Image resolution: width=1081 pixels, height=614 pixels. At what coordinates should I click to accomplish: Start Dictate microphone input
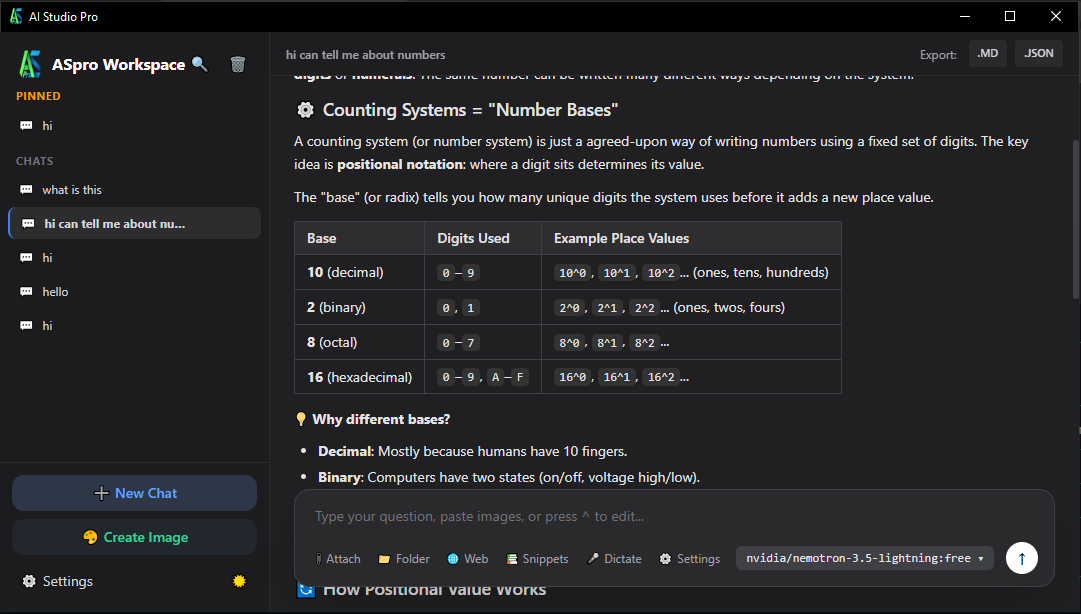(x=614, y=559)
